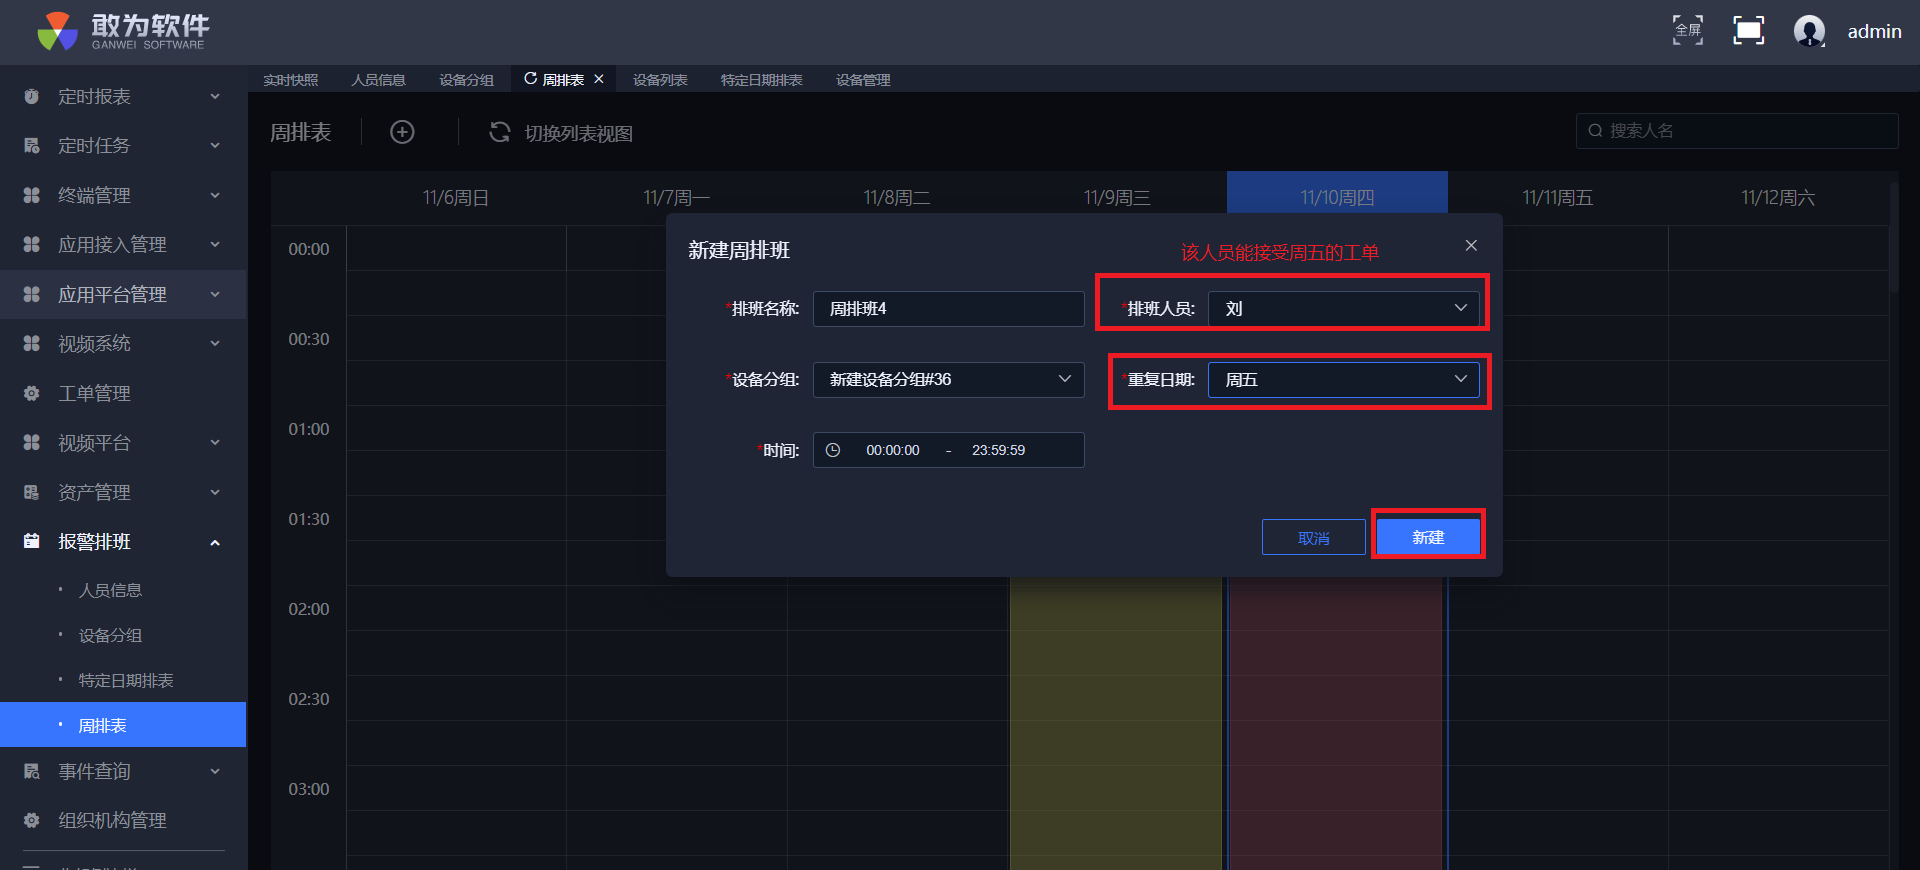1920x870 pixels.
Task: Open the admin user avatar
Action: pos(1809,31)
